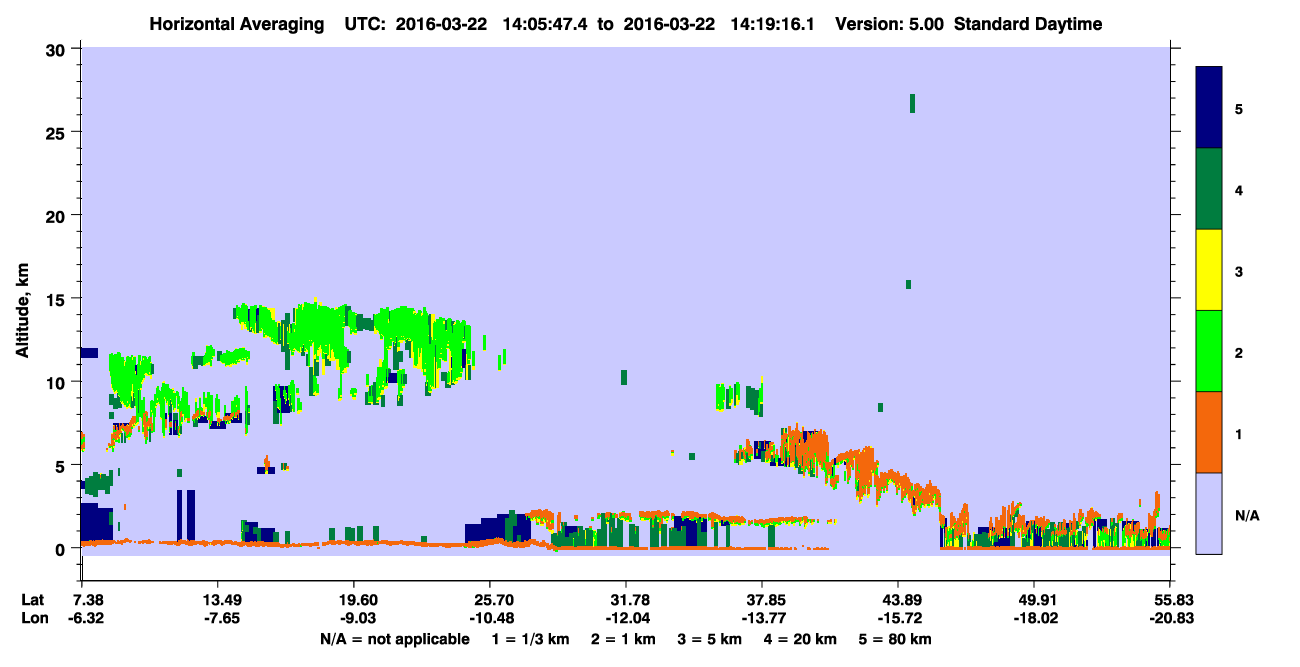Click latitude value '13.49'

[217, 599]
